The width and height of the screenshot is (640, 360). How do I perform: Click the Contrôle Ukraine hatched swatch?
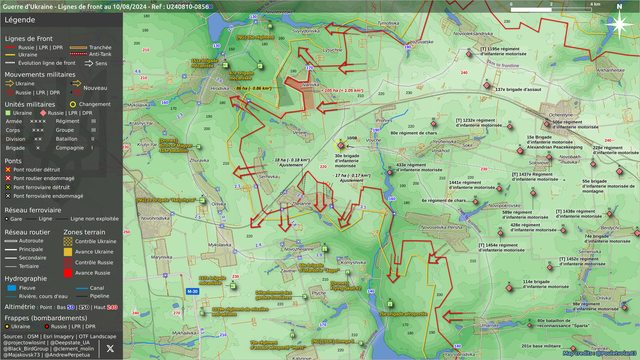(x=68, y=241)
